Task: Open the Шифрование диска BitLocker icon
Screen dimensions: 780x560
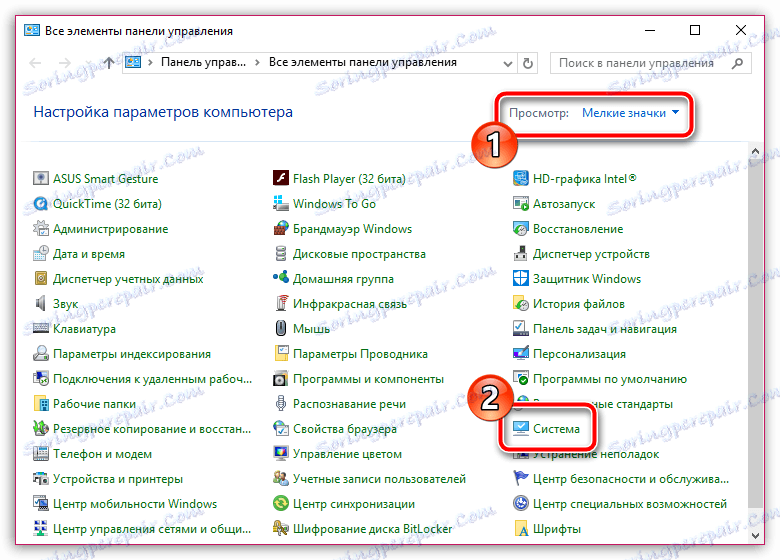Action: pos(281,529)
